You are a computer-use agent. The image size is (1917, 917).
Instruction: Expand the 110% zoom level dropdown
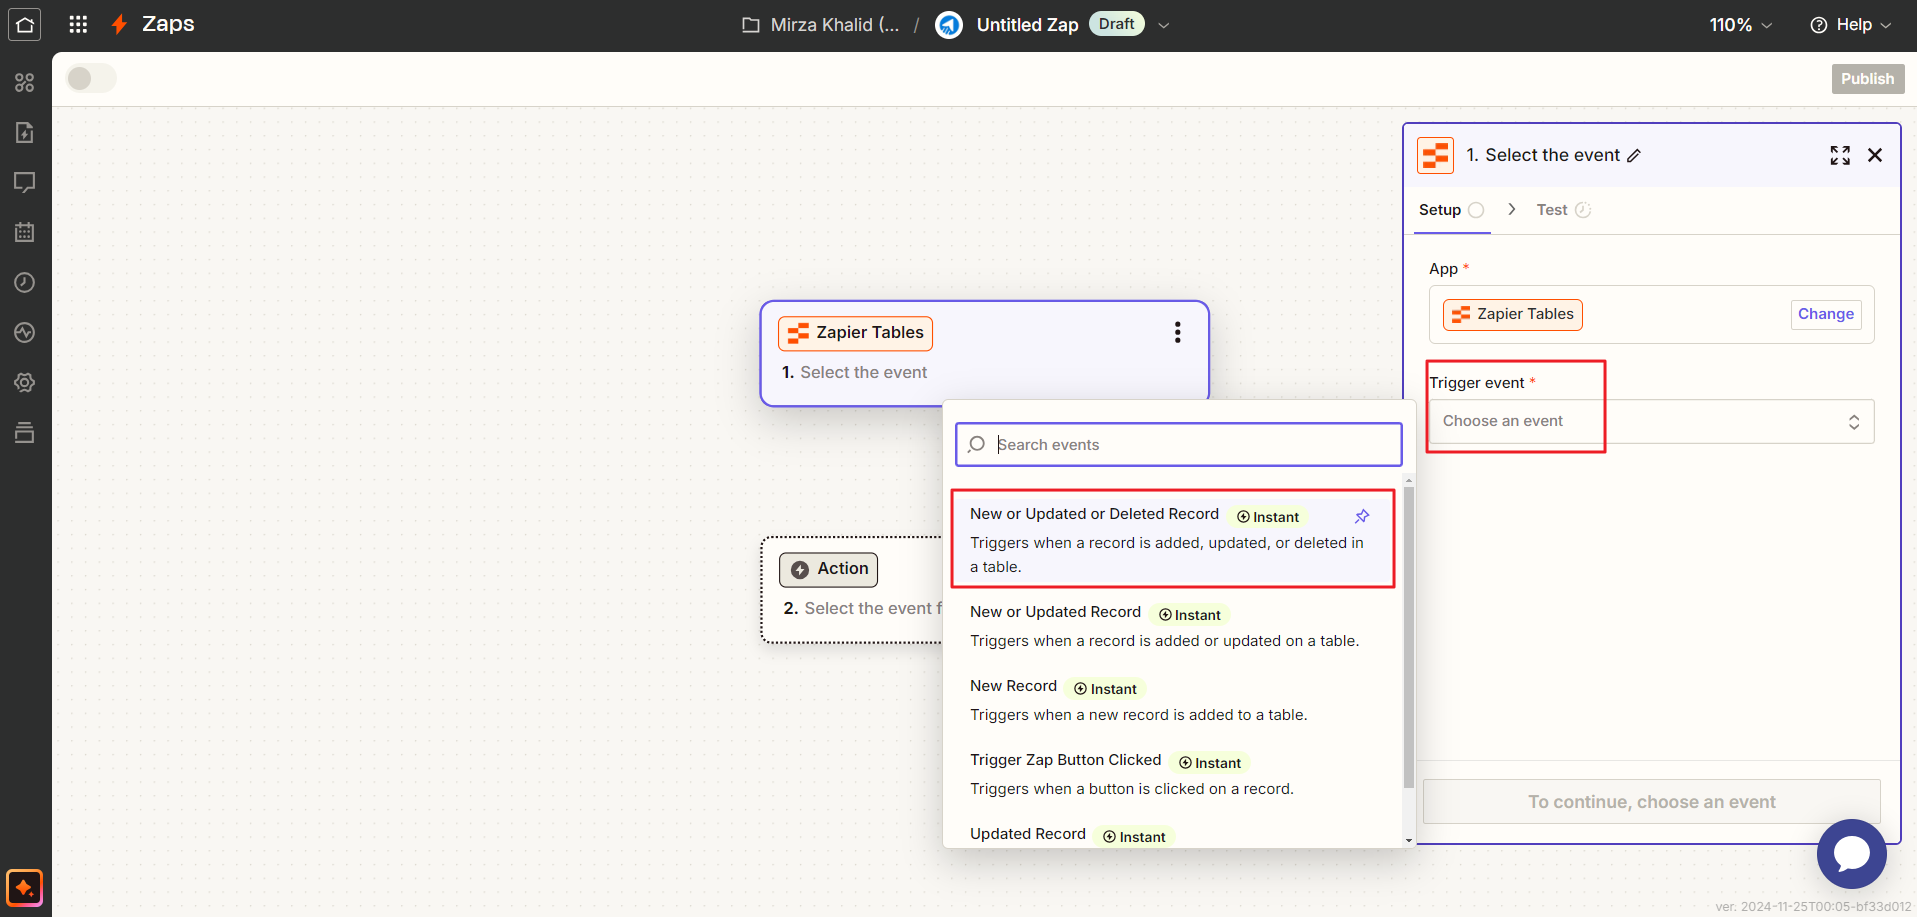[1740, 25]
